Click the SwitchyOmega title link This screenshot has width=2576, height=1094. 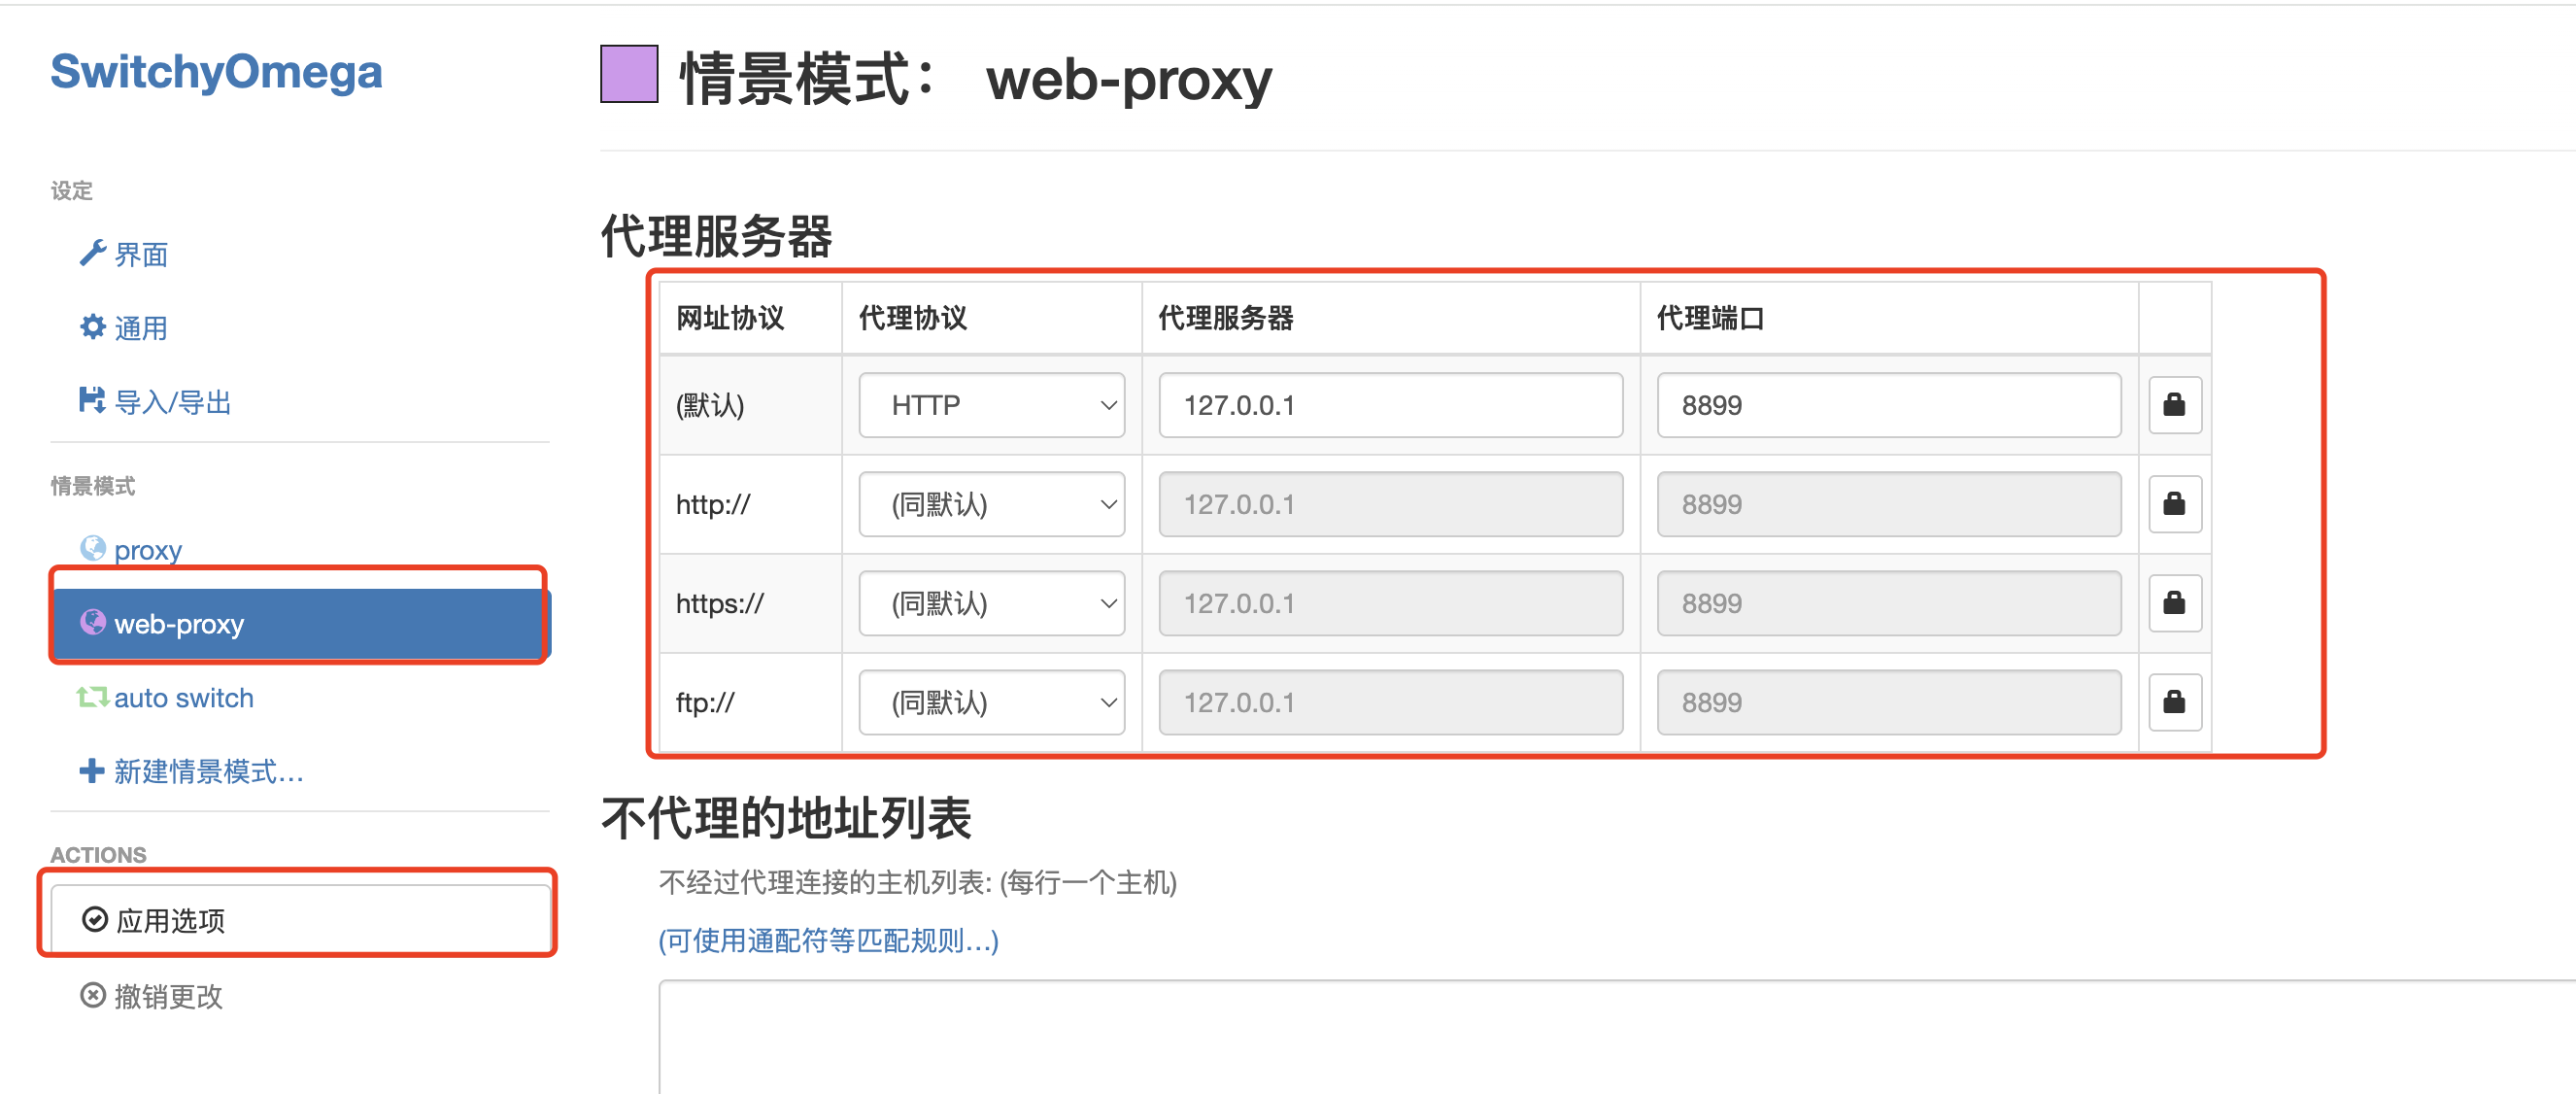point(216,72)
